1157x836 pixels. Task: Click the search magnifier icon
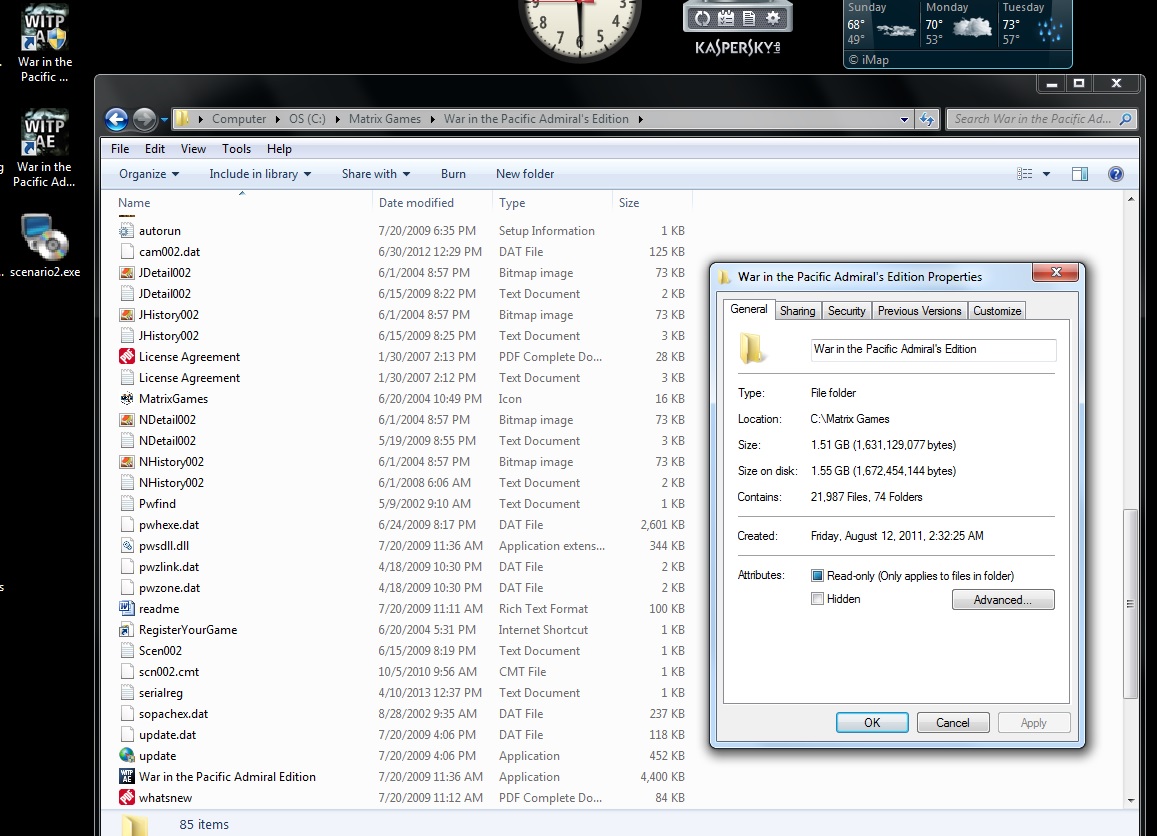click(1125, 119)
